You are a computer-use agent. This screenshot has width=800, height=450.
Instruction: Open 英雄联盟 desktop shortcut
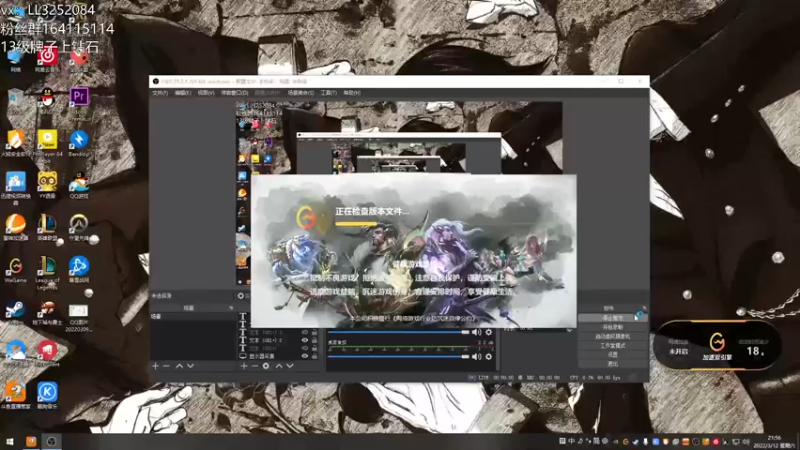(47, 224)
